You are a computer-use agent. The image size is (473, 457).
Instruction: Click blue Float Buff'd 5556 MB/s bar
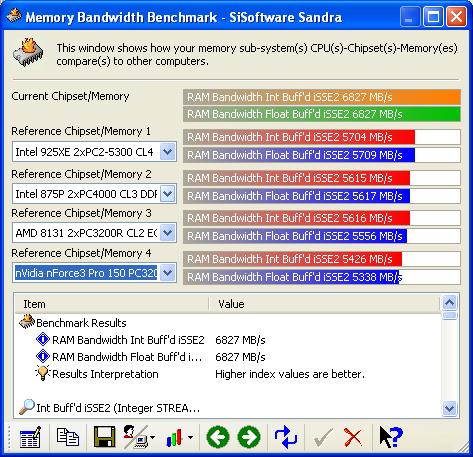tap(295, 236)
